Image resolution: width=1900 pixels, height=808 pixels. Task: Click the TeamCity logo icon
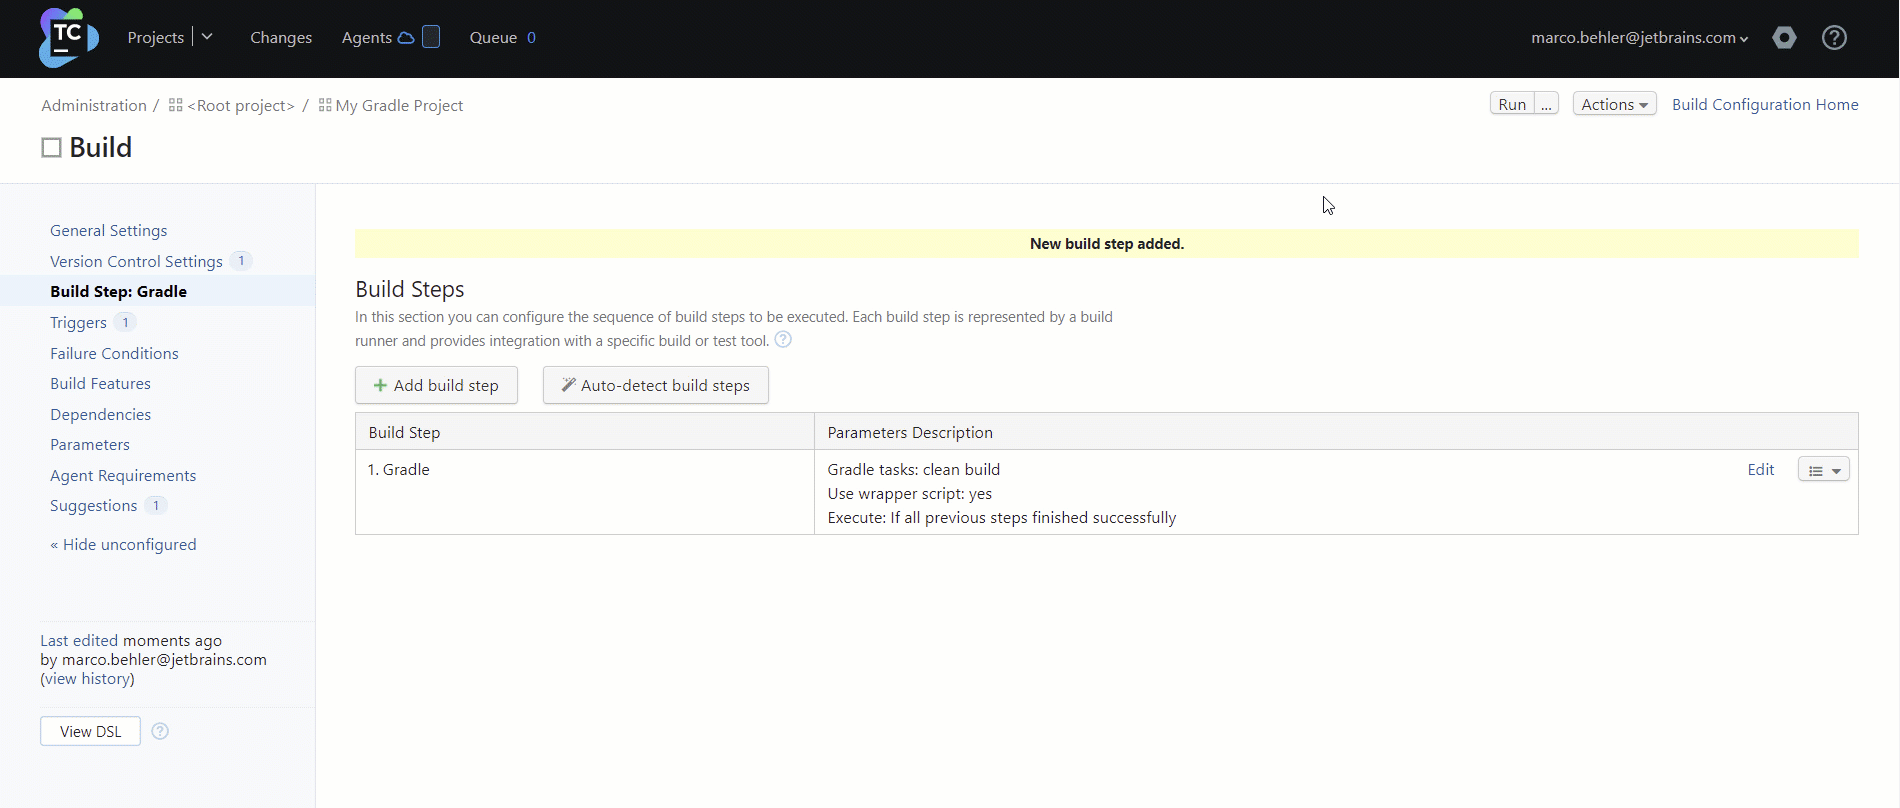(x=68, y=38)
